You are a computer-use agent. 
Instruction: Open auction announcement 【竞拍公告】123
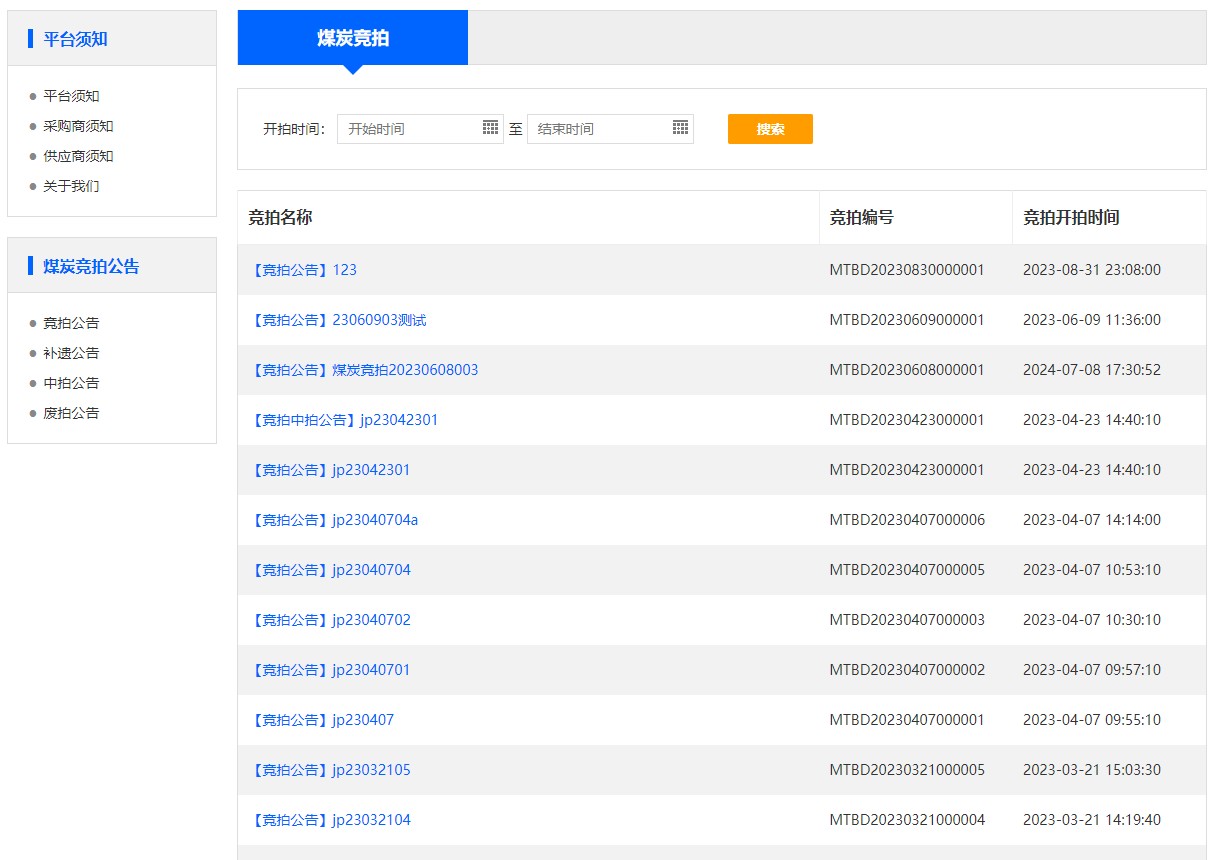click(302, 269)
